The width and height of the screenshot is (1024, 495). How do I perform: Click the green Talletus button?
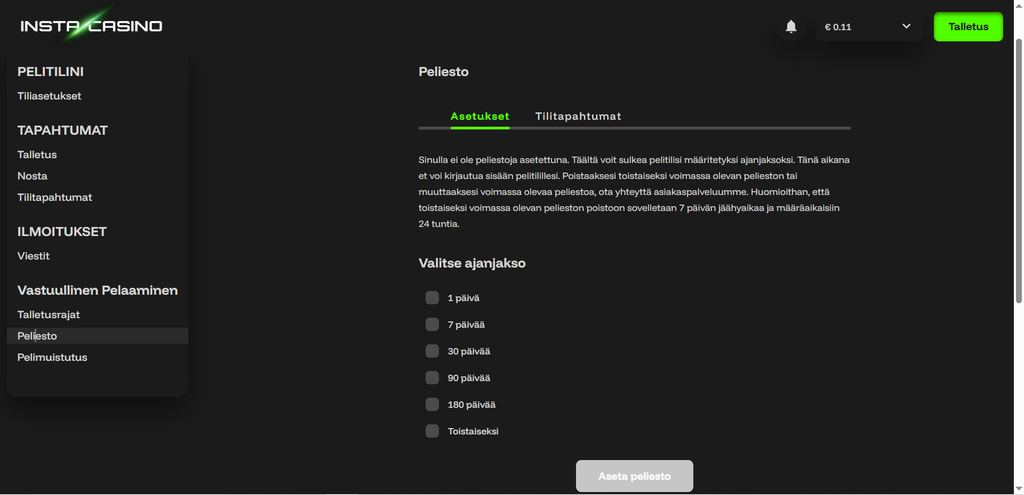pyautogui.click(x=968, y=27)
